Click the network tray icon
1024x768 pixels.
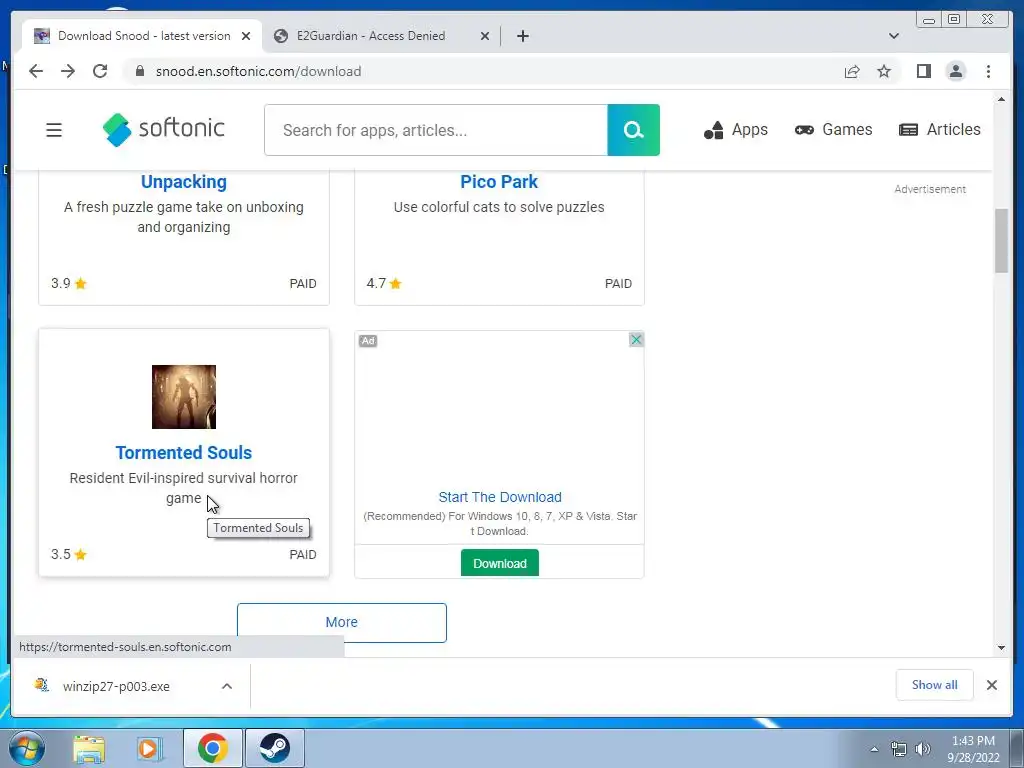[x=899, y=749]
